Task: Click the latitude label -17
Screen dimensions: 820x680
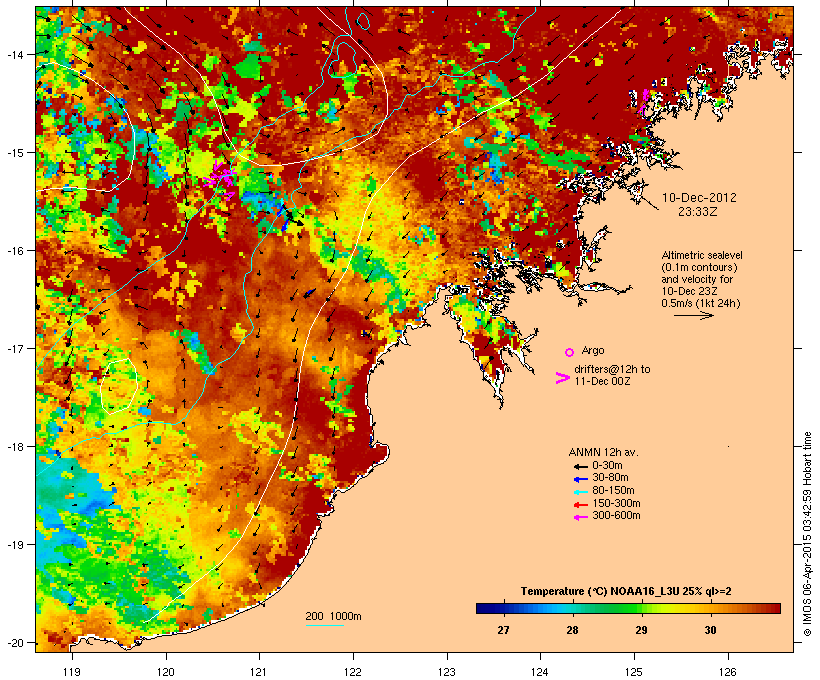Action: (x=15, y=348)
